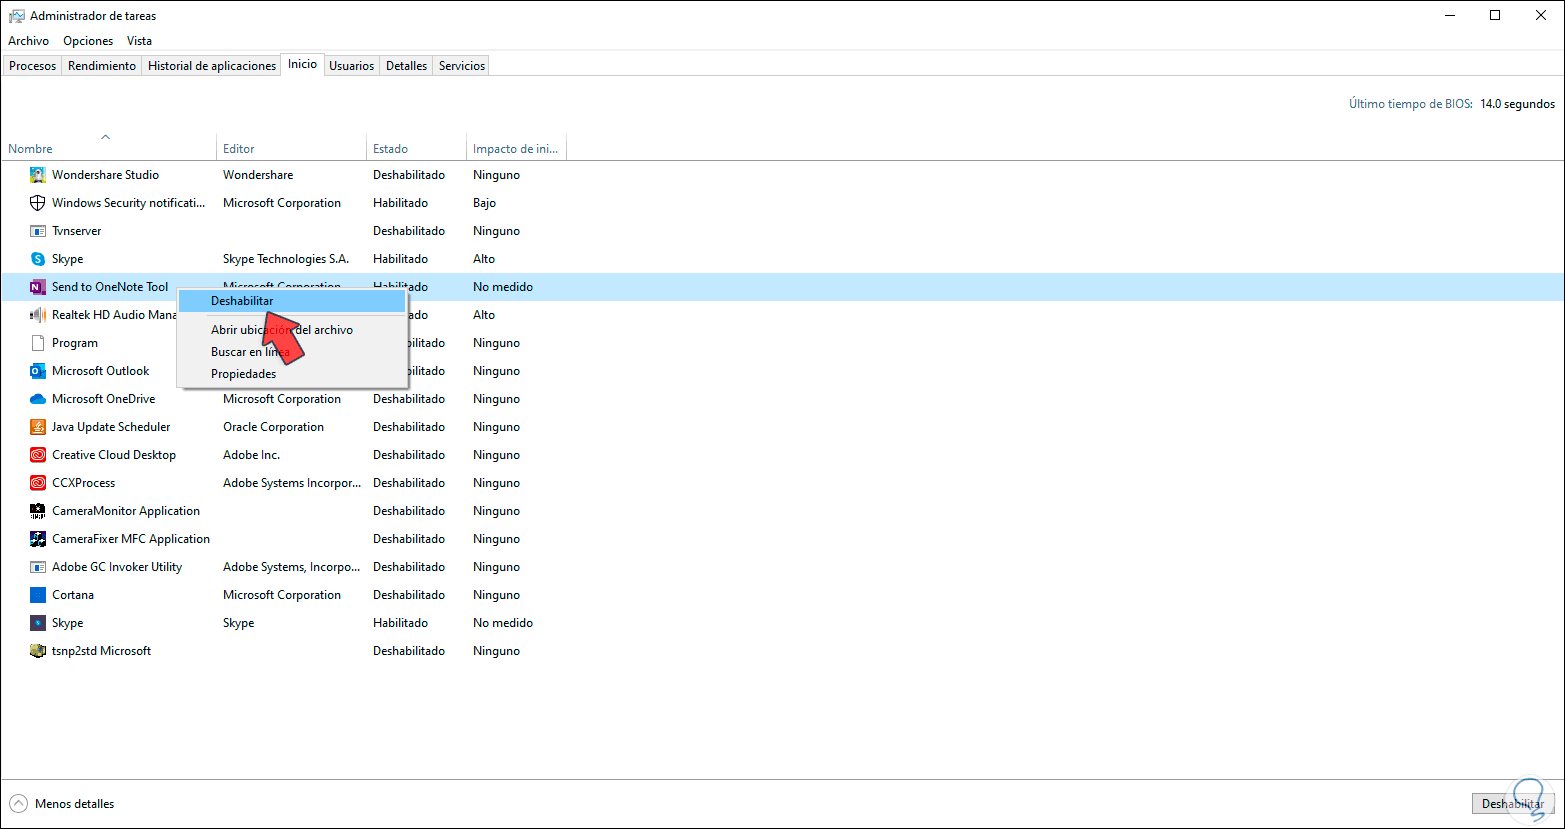1565x829 pixels.
Task: Switch to the Servicios tab
Action: tap(462, 66)
